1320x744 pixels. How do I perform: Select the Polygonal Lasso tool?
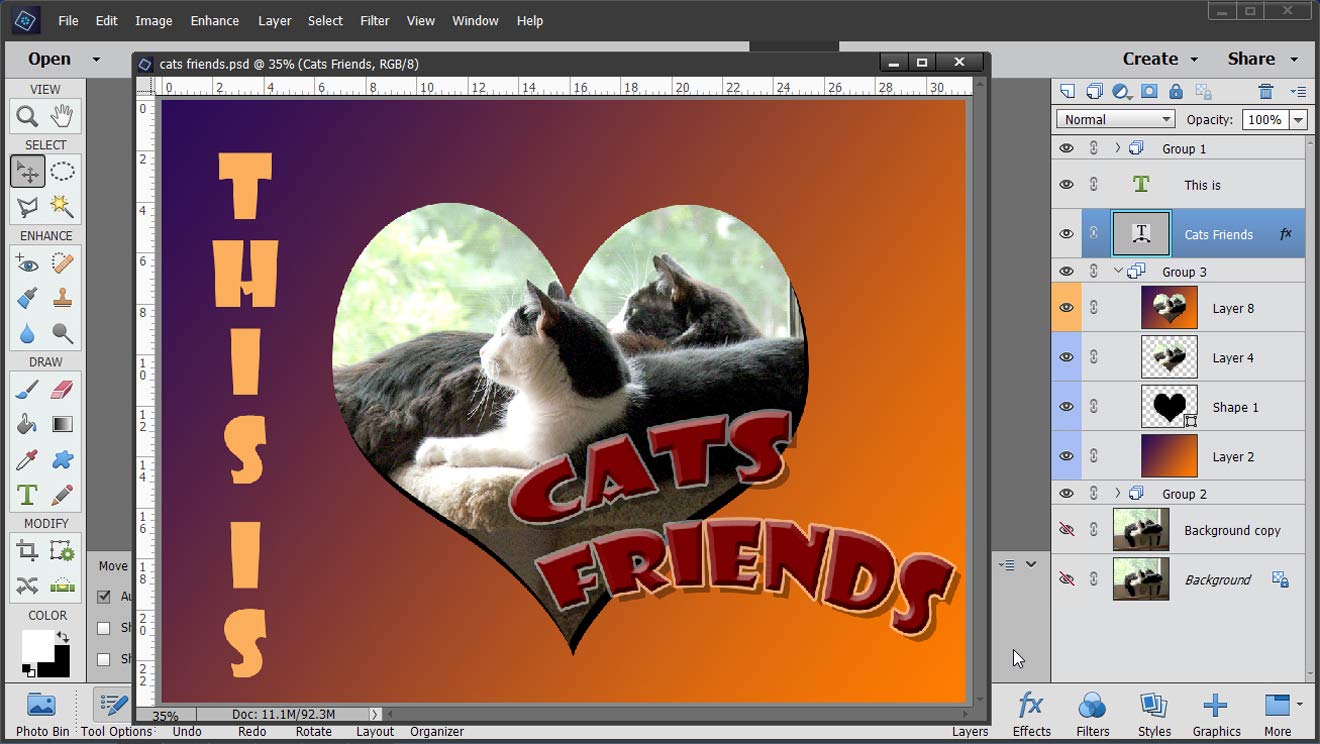[x=27, y=207]
